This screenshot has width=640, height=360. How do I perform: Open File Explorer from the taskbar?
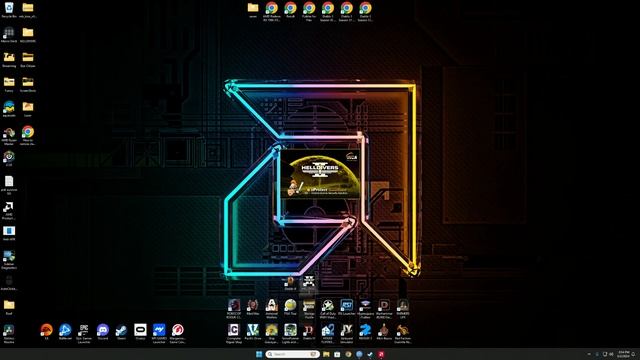tap(326, 354)
